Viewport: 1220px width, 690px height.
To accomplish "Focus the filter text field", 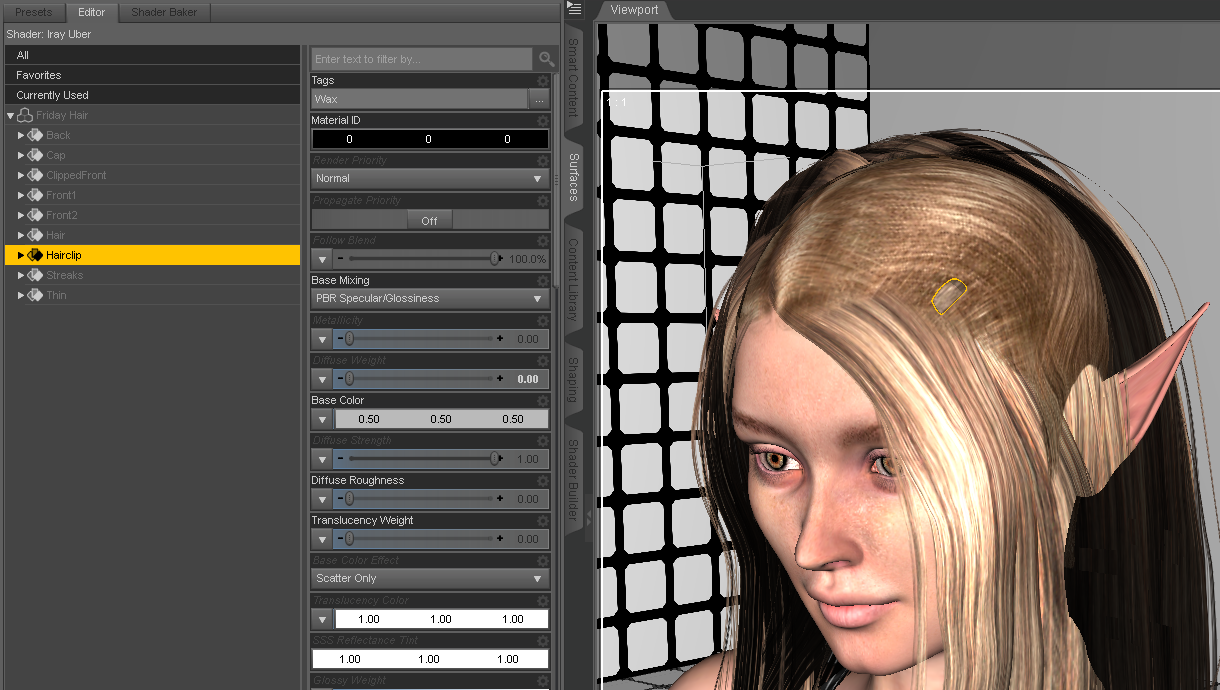I will pos(421,59).
